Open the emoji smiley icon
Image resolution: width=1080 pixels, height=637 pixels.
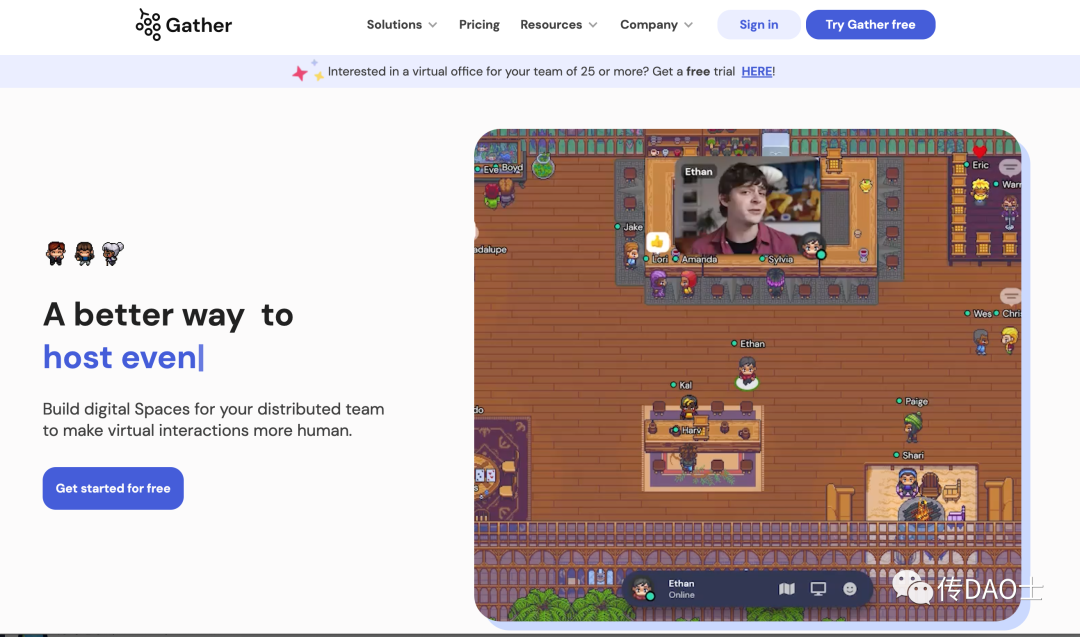click(x=850, y=589)
